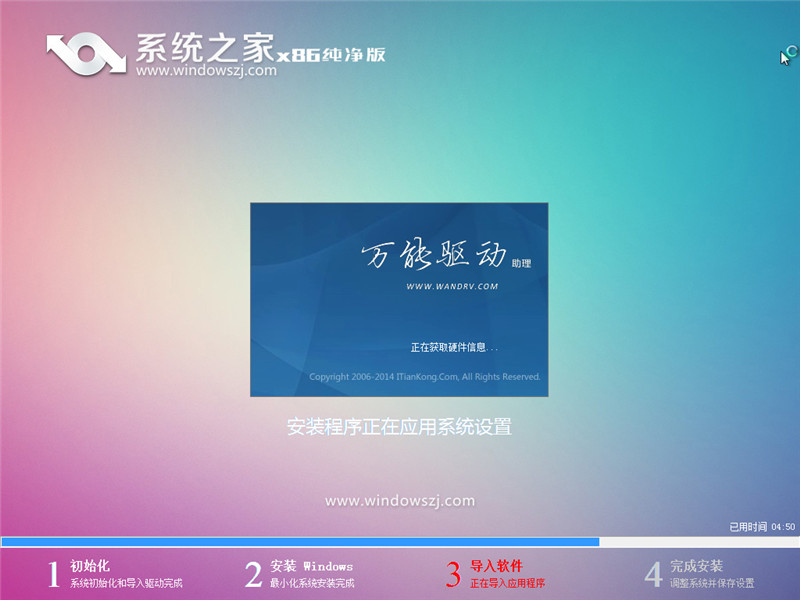Click the ITianKong copyright notice
Screen dimensions: 800x600
coord(425,378)
